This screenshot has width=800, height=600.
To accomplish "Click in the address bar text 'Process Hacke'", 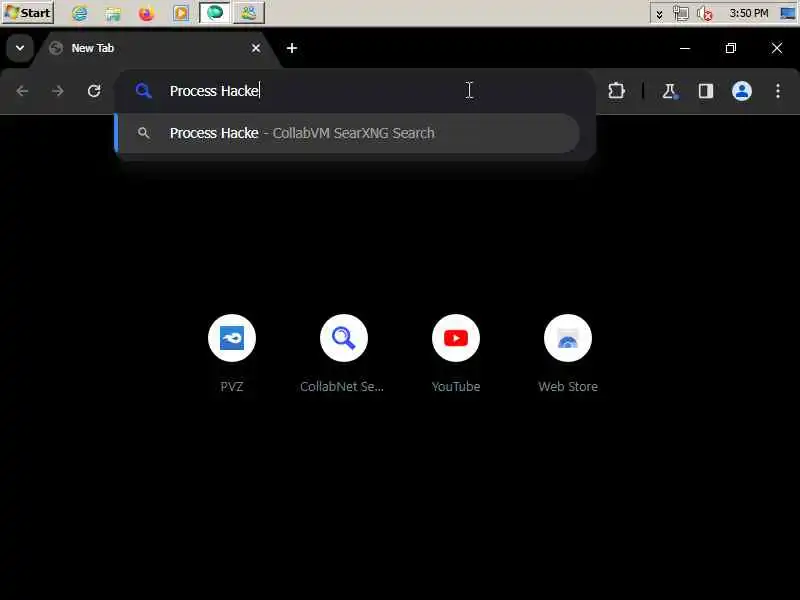I will [214, 91].
